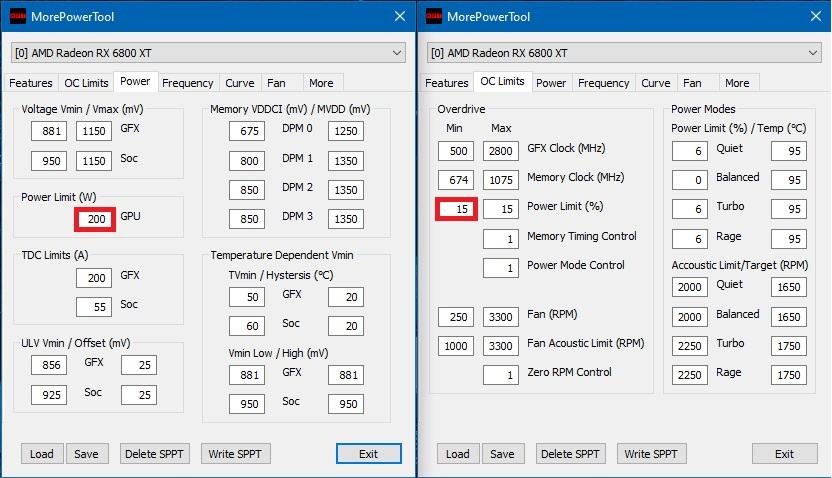The height and width of the screenshot is (478, 832).
Task: Click the GFX Clock Max field 2800
Action: pos(501,151)
